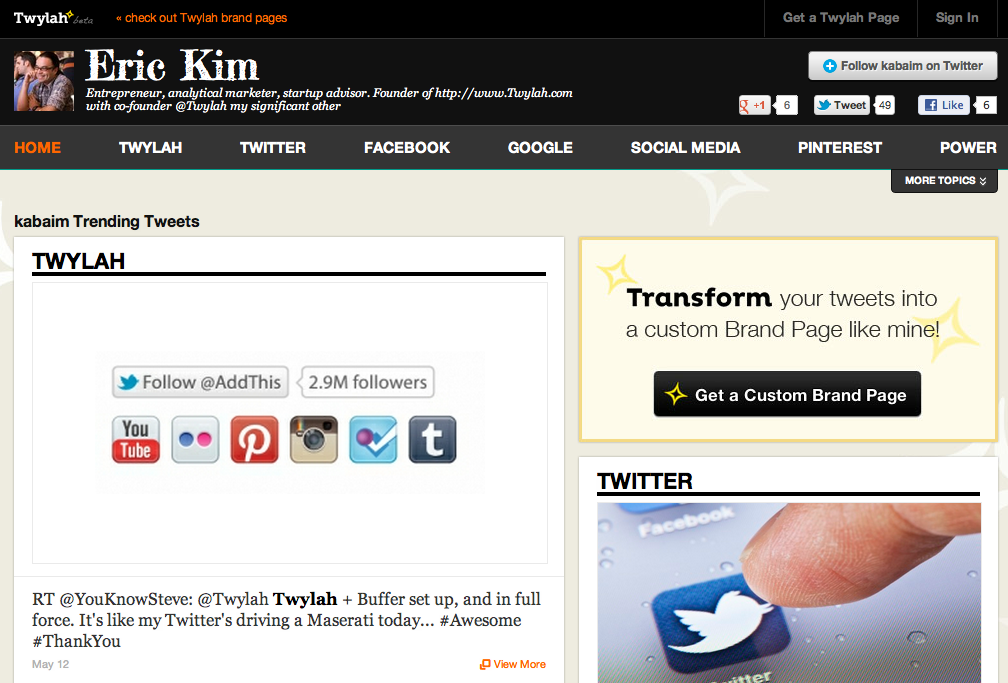The image size is (1008, 683).
Task: Click check out Twylah brand pages link
Action: [201, 18]
